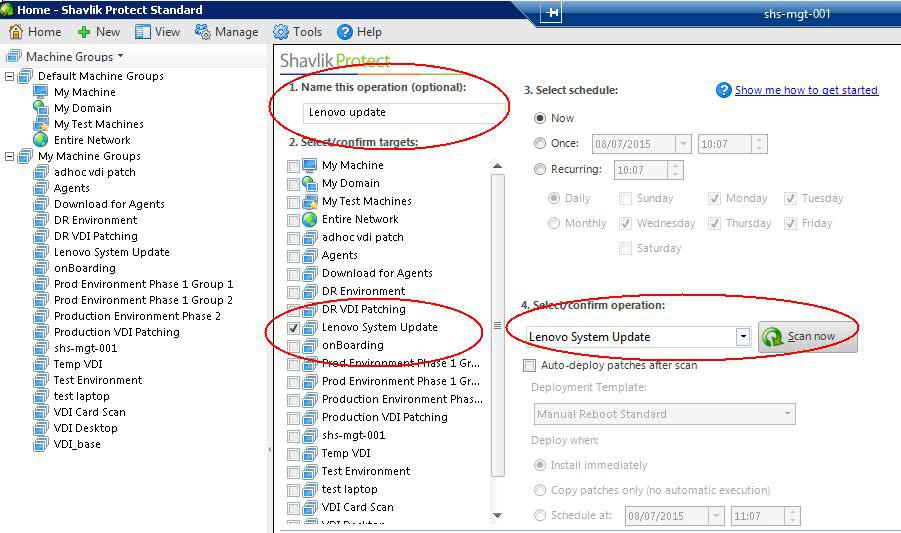Select the Once schedule radio button
This screenshot has height=533, width=901.
(540, 143)
